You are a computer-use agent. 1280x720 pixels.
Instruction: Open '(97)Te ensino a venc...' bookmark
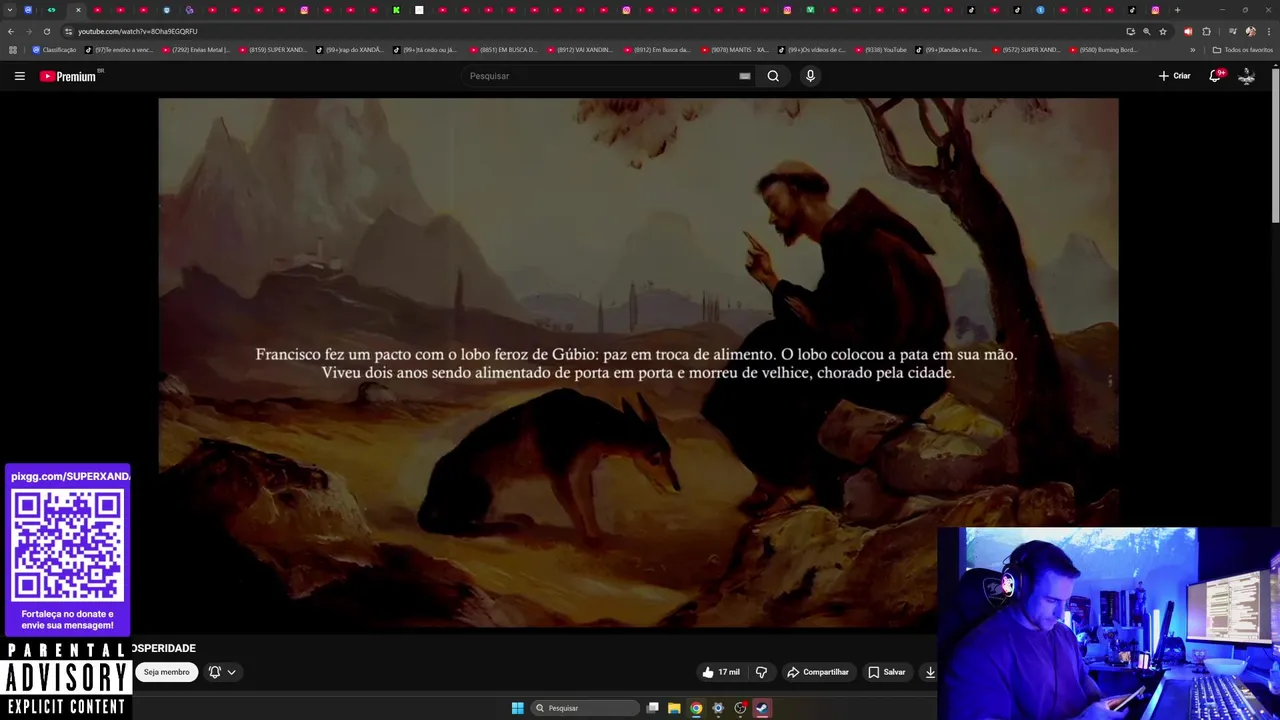pyautogui.click(x=118, y=50)
